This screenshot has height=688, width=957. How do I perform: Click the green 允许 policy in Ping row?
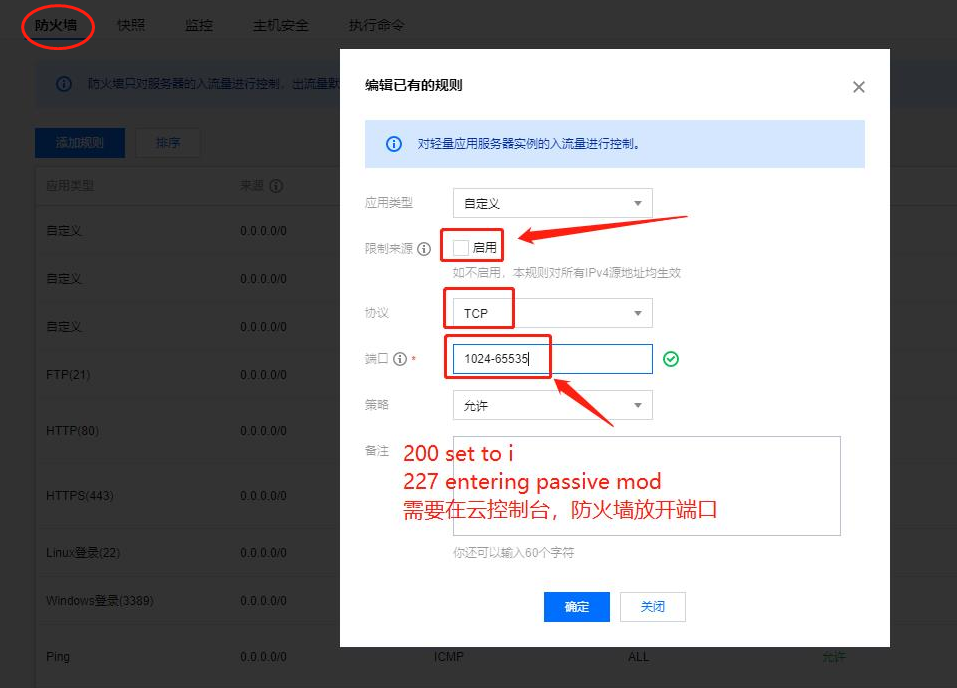[x=834, y=657]
